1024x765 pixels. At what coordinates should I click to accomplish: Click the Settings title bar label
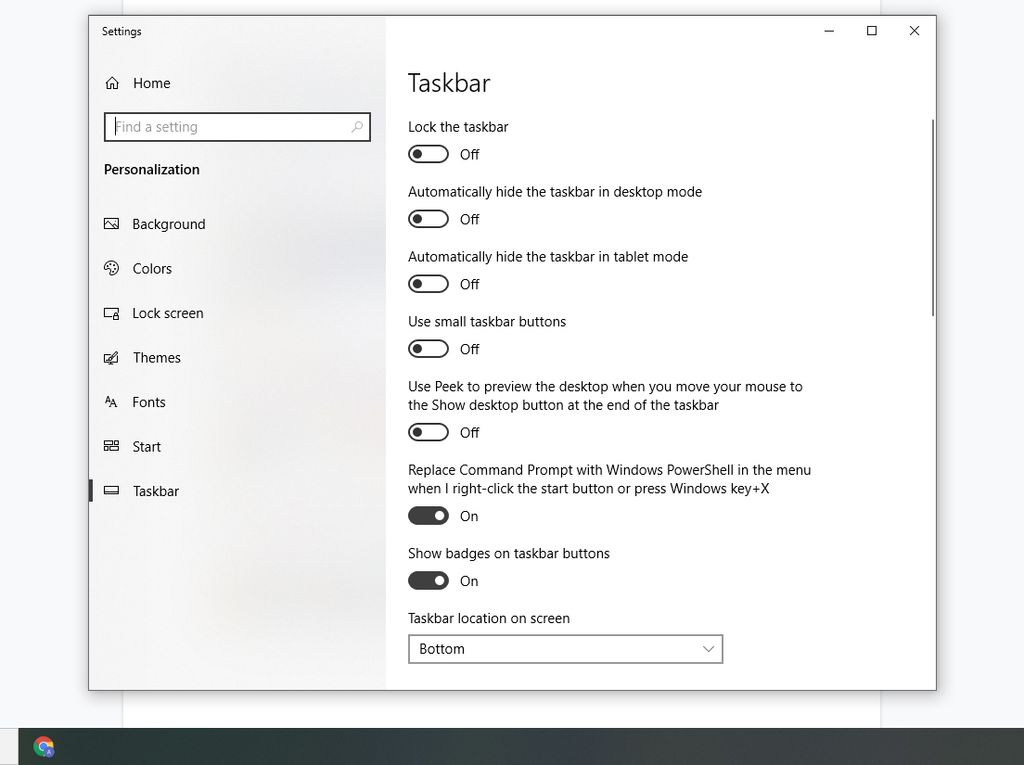pyautogui.click(x=121, y=31)
